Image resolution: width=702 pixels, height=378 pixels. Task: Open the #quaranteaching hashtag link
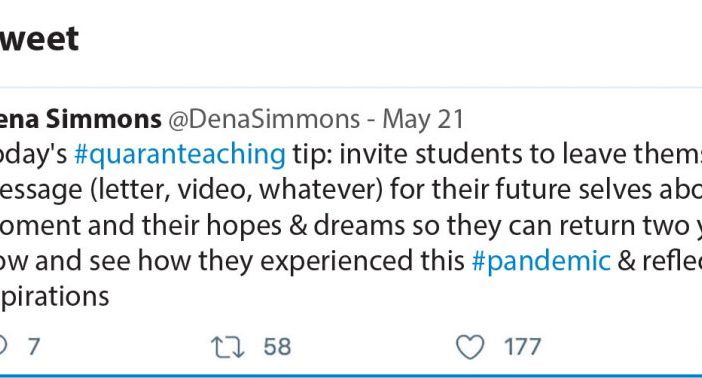[x=180, y=155]
